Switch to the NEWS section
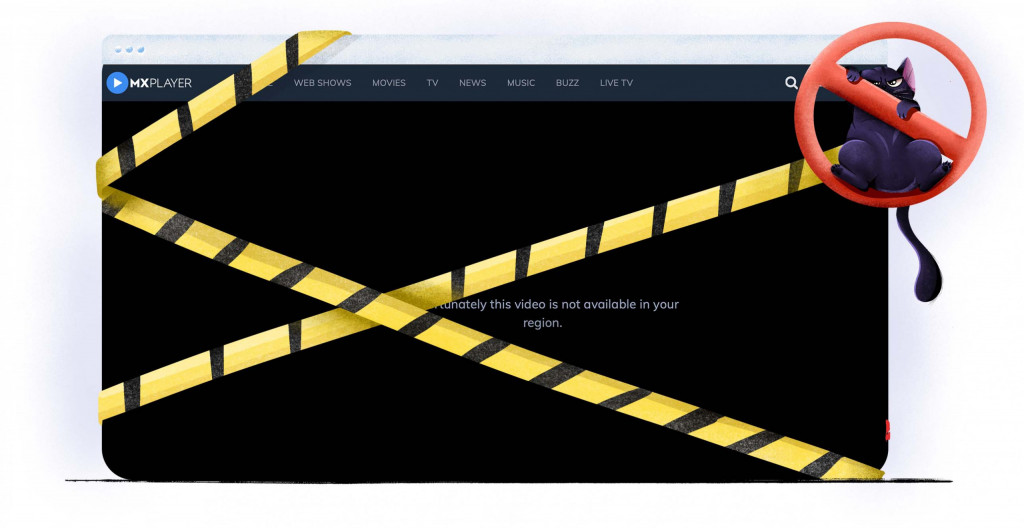The image size is (1024, 528). point(472,83)
